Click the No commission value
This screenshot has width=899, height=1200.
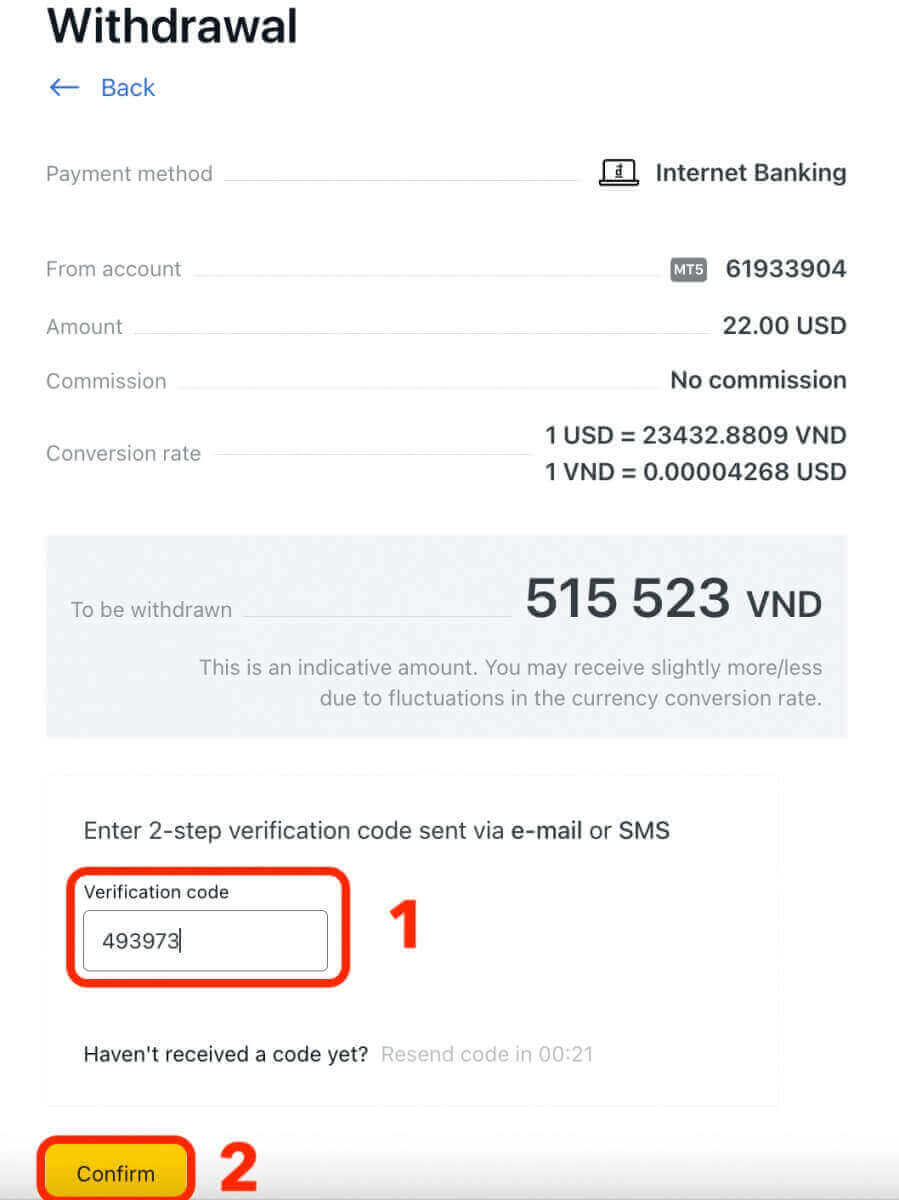(758, 381)
